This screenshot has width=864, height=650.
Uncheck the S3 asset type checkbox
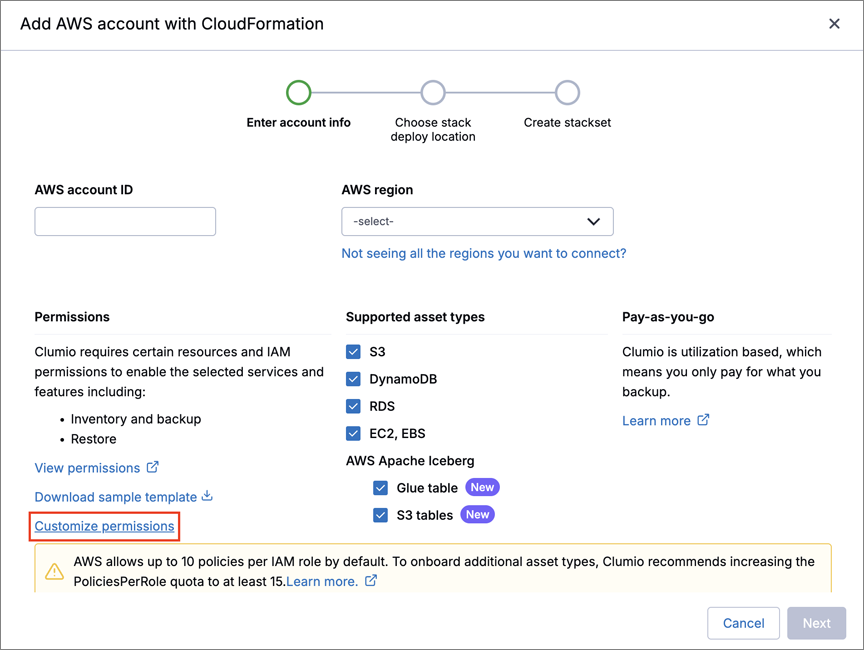(353, 352)
